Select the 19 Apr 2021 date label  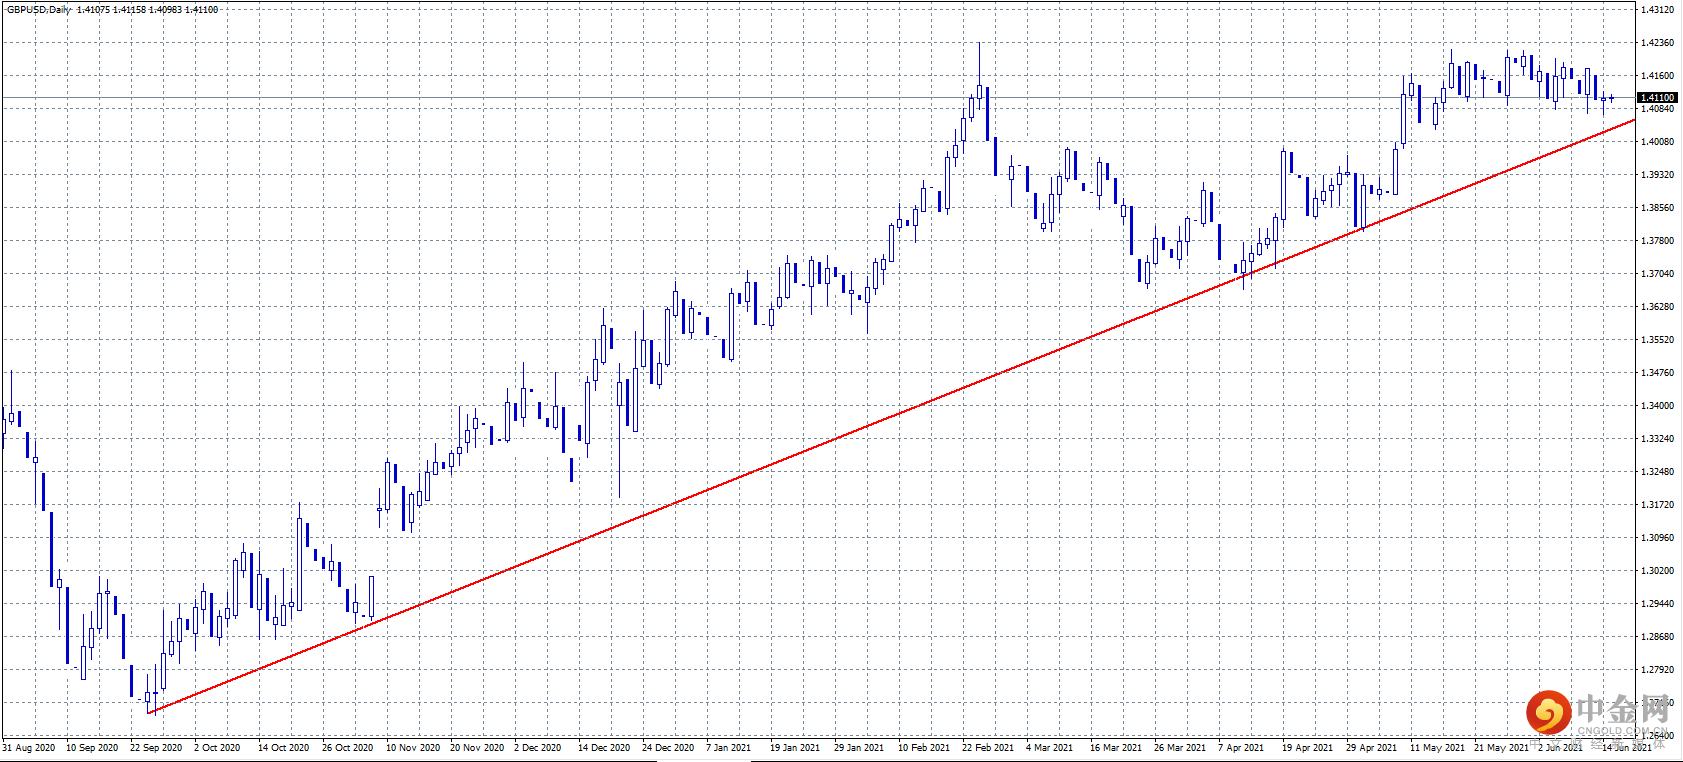pos(1308,748)
